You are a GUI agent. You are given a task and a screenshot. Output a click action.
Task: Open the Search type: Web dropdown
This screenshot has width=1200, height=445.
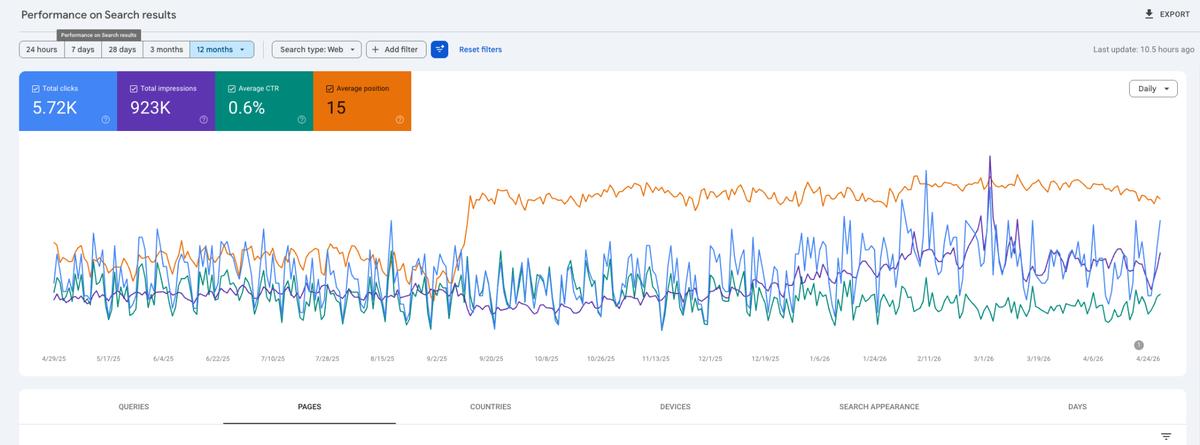pyautogui.click(x=317, y=49)
